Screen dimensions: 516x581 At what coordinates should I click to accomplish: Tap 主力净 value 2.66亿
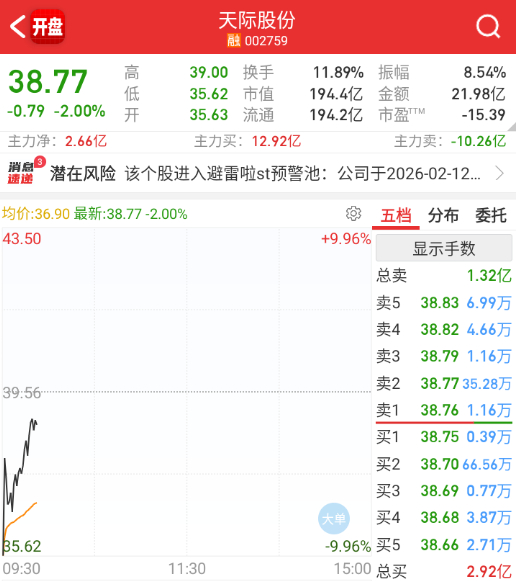pyautogui.click(x=86, y=141)
